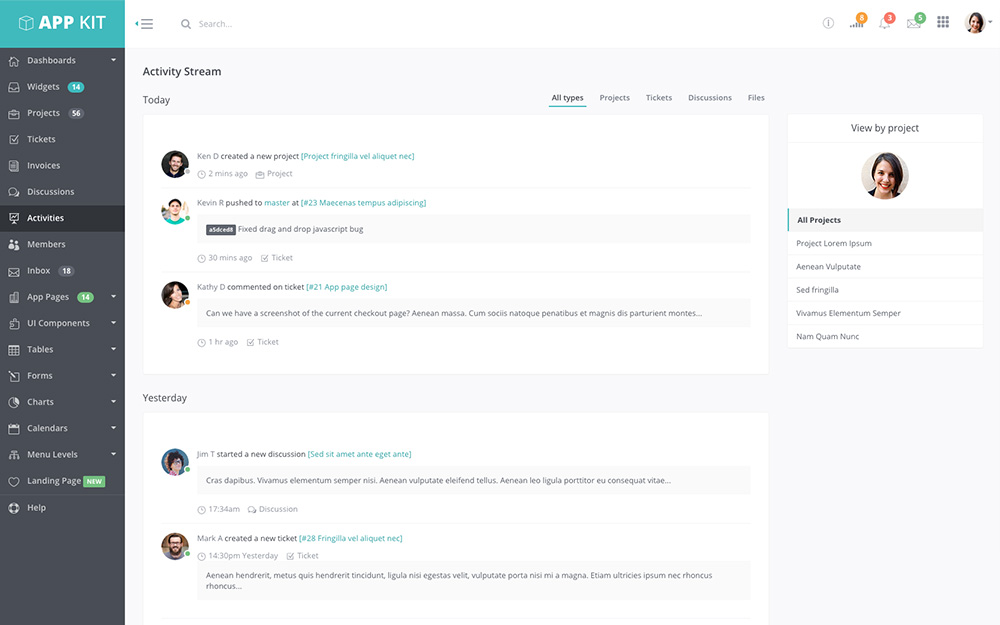Switch to the Discussions filter tab

[709, 98]
